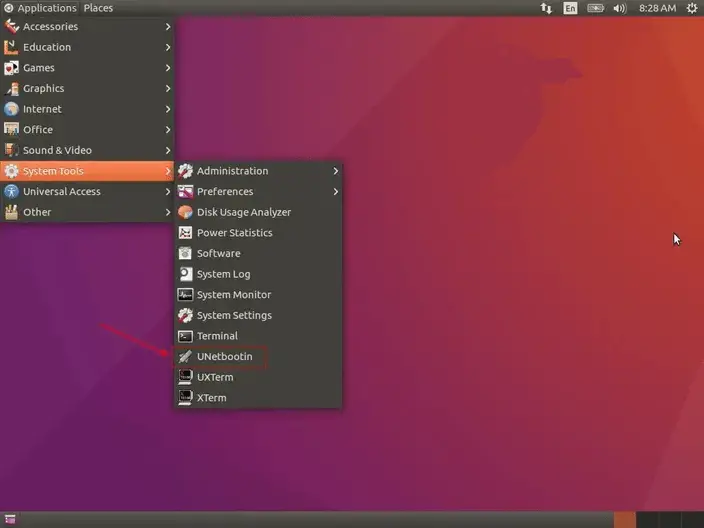
Task: Open the Places menu
Action: 98,8
